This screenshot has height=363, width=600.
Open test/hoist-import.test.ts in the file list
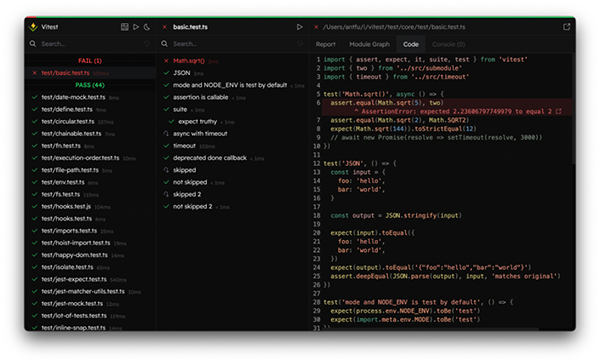click(x=90, y=243)
